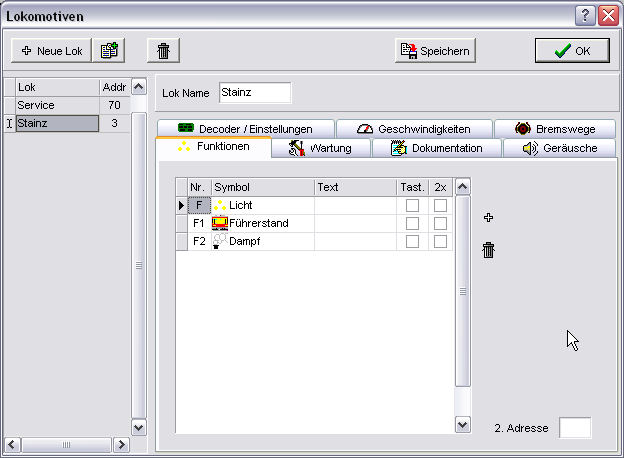Screen dimensions: 624x458
Task: Click the Lok list horizontal scrollbar thumb
Action: click(x=66, y=444)
